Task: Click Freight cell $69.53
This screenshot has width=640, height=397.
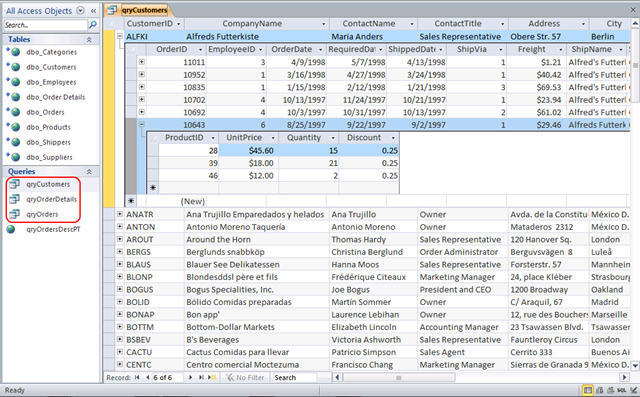Action: [536, 87]
